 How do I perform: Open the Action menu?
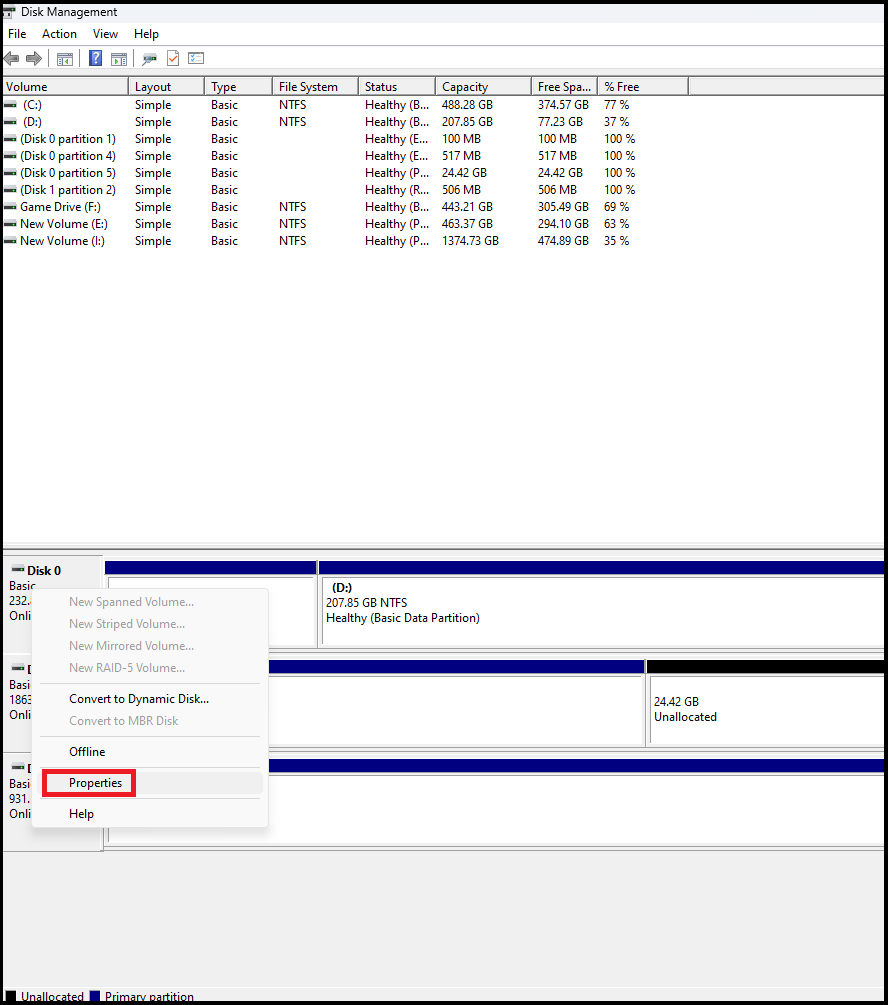[59, 34]
